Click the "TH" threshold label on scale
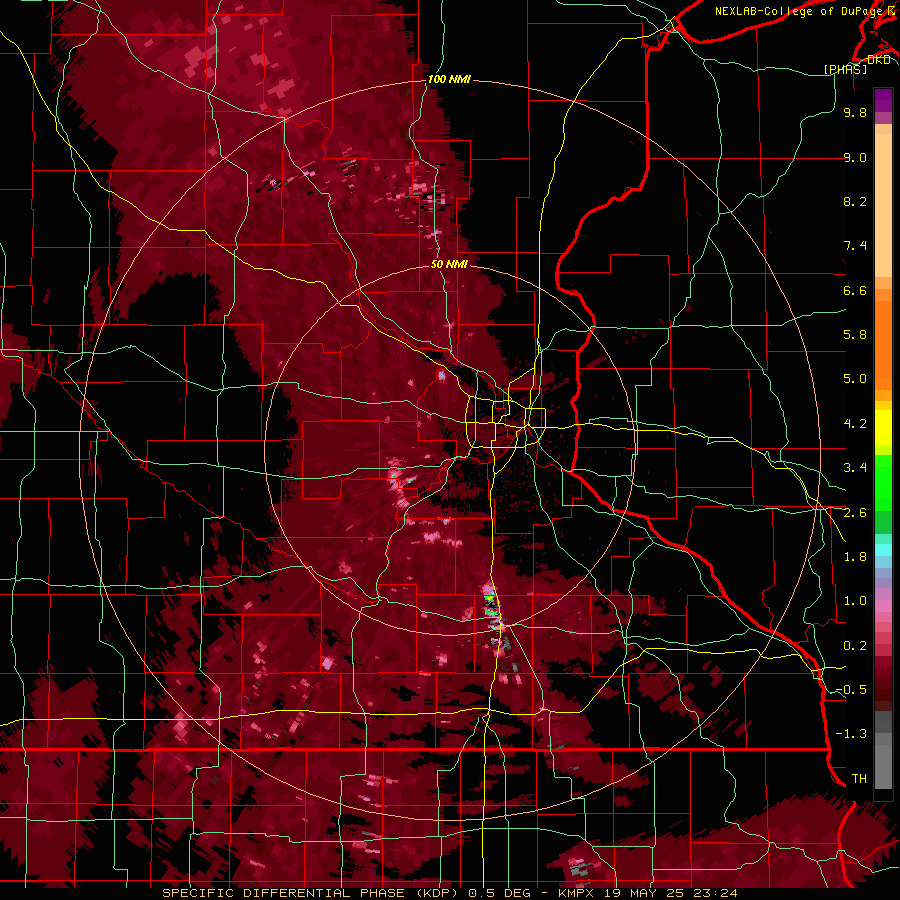This screenshot has height=900, width=900. point(859,779)
